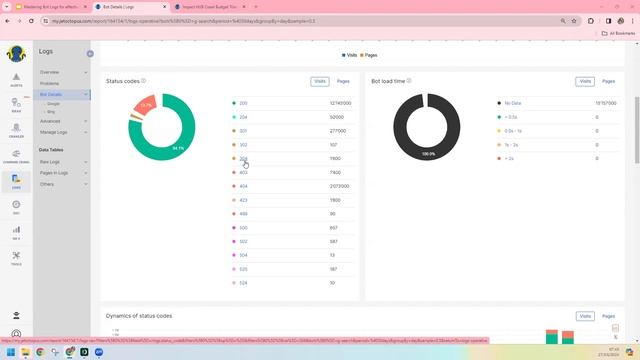
Task: Toggle the Visits legend series at top
Action: (x=349, y=55)
